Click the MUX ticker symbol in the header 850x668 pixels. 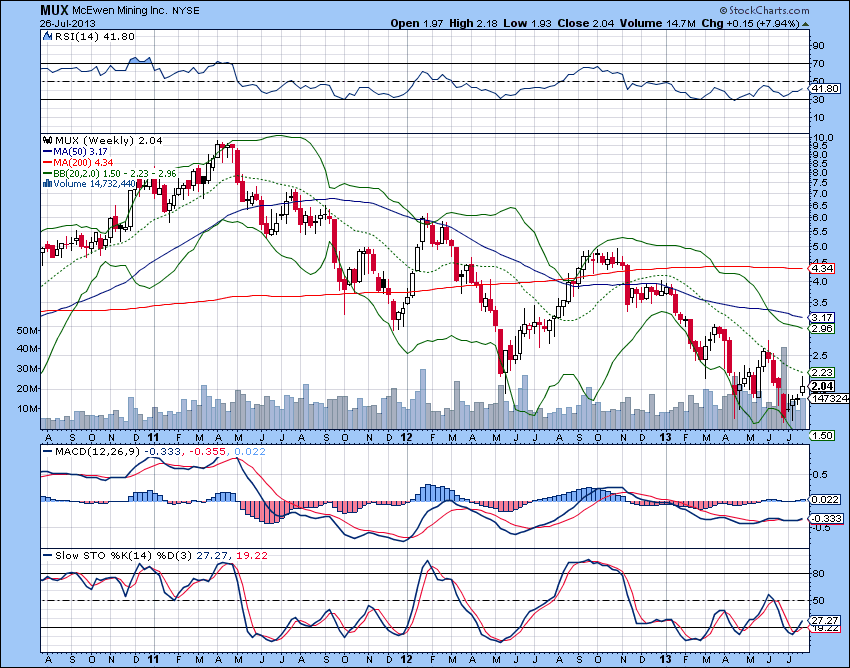pyautogui.click(x=54, y=10)
